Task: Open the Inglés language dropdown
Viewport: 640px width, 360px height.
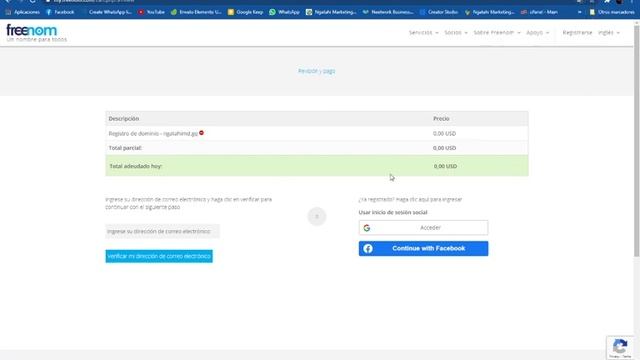Action: 609,32
